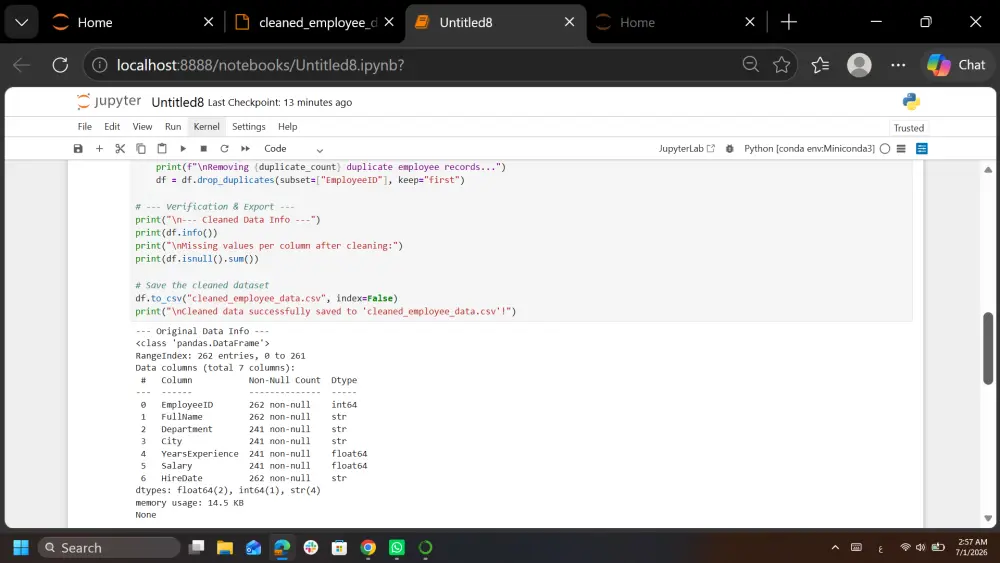Viewport: 1000px width, 563px height.
Task: Click the kernel status circle indicator
Action: pos(885,149)
